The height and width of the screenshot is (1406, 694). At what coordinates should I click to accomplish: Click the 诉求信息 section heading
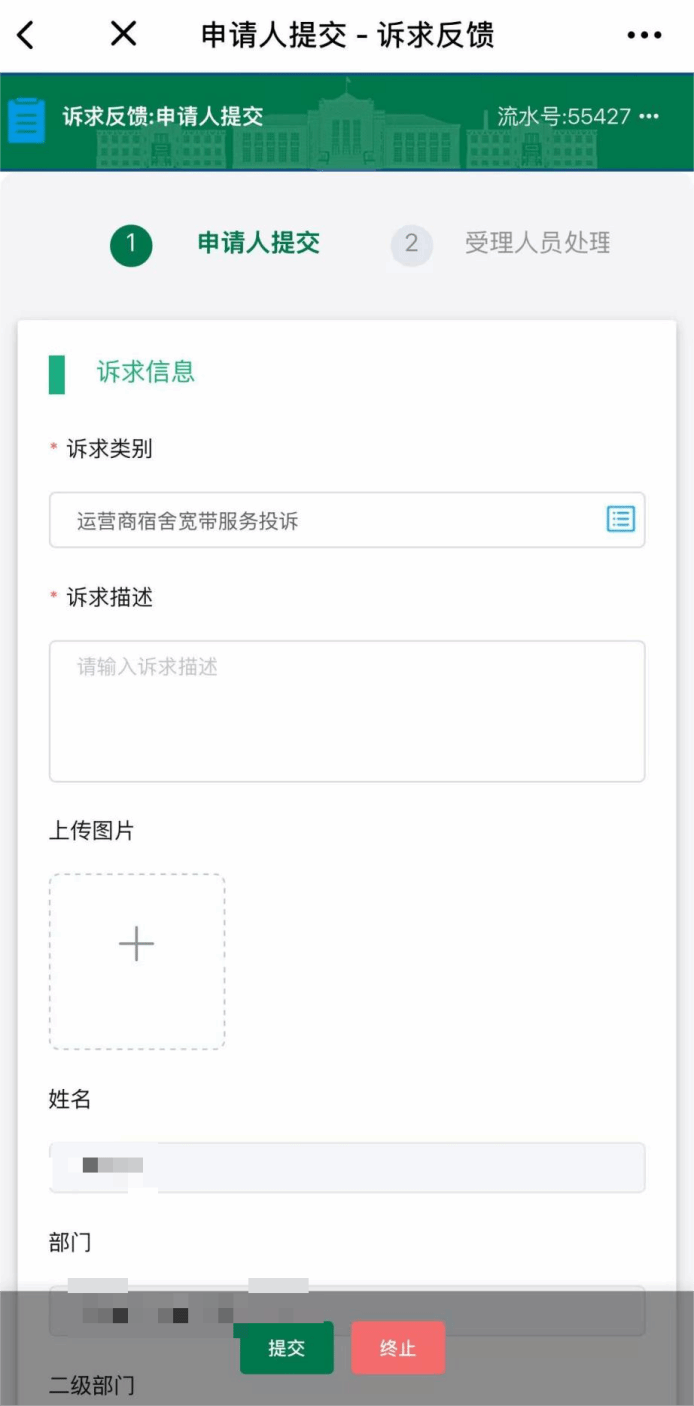click(145, 372)
